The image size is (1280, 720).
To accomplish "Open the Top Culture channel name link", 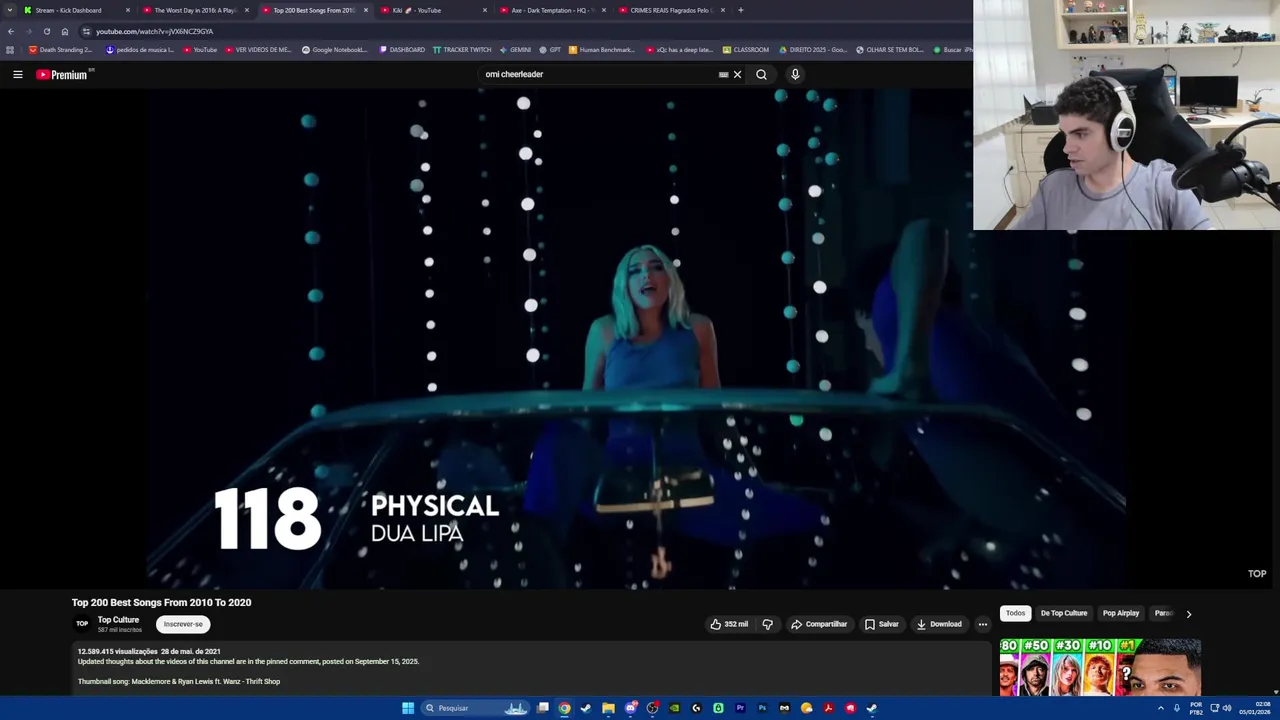I will click(118, 620).
